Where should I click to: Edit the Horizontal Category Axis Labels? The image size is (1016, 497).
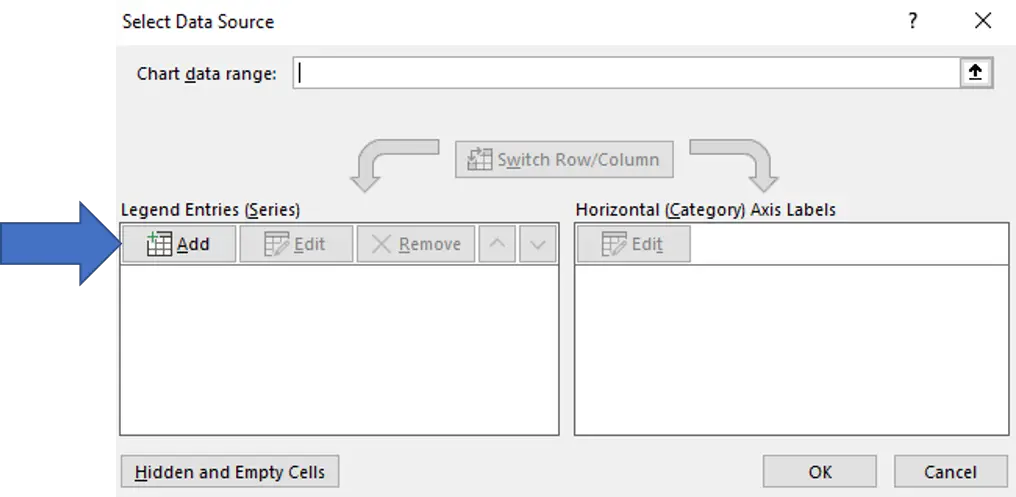pos(634,244)
